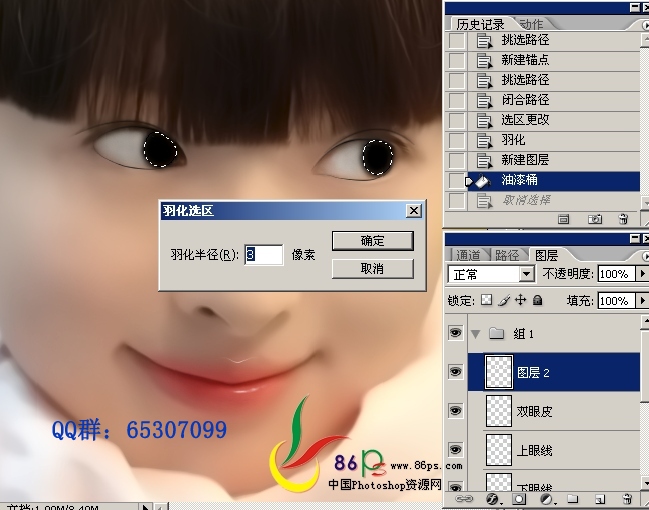
Task: Add a layer mask to 图层 2
Action: (x=519, y=499)
